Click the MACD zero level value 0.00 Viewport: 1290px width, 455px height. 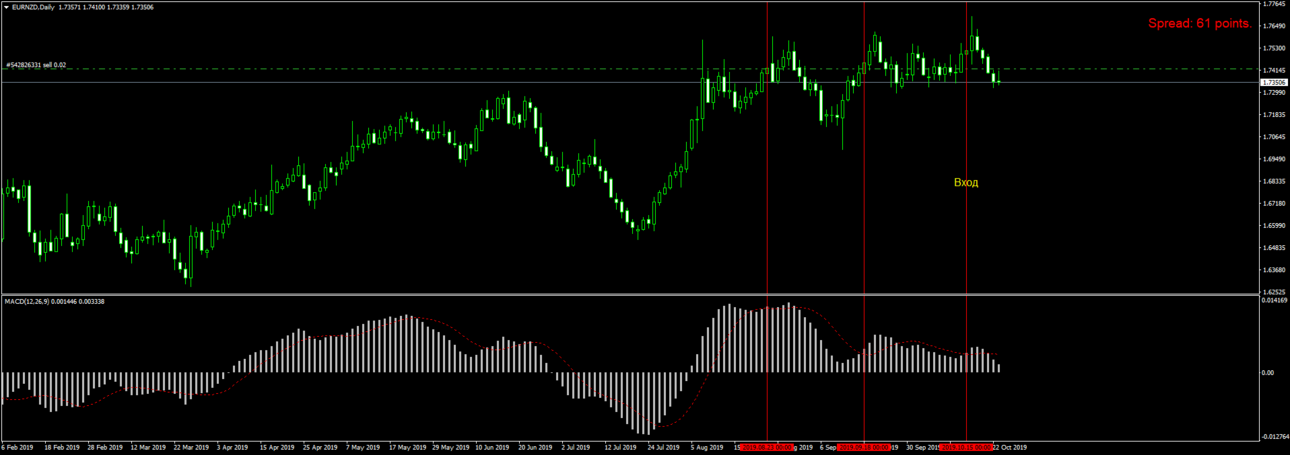click(x=1267, y=373)
